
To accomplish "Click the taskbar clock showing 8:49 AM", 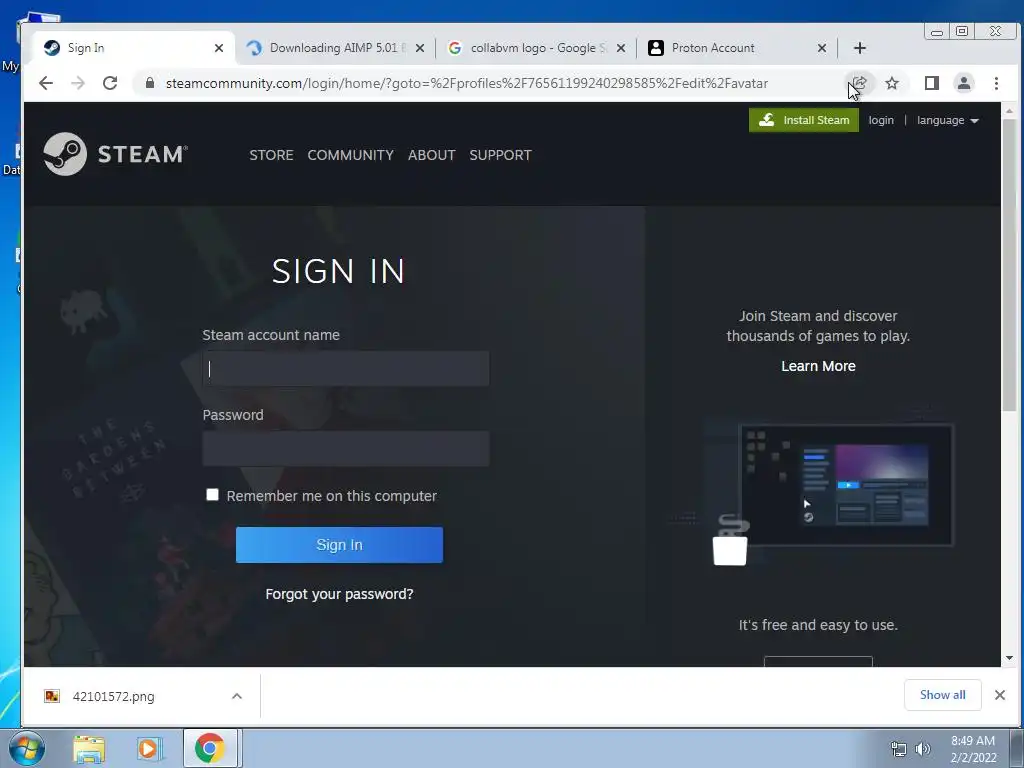I will click(973, 749).
